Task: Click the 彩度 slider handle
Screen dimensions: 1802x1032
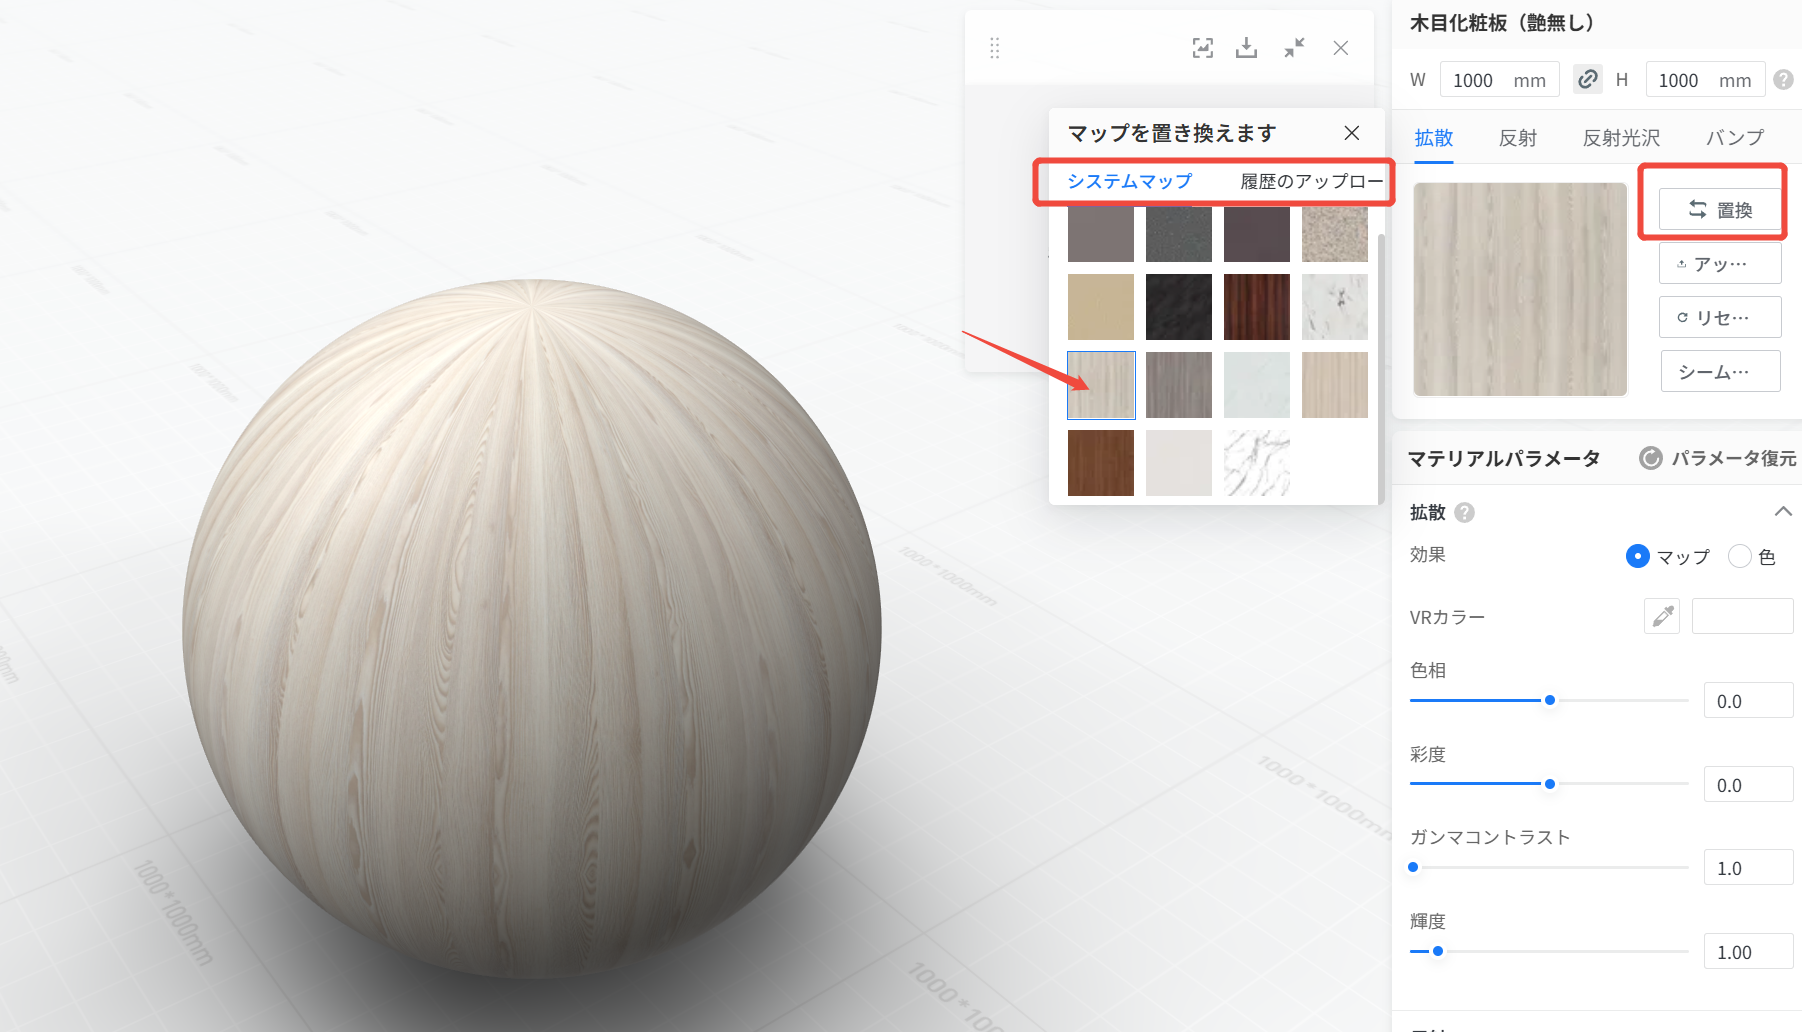Action: (x=1550, y=784)
